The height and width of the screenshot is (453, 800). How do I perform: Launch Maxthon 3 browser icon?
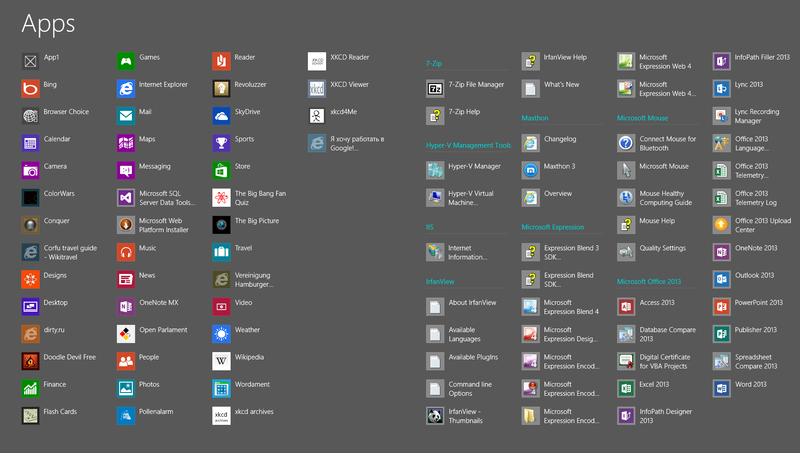click(x=530, y=170)
